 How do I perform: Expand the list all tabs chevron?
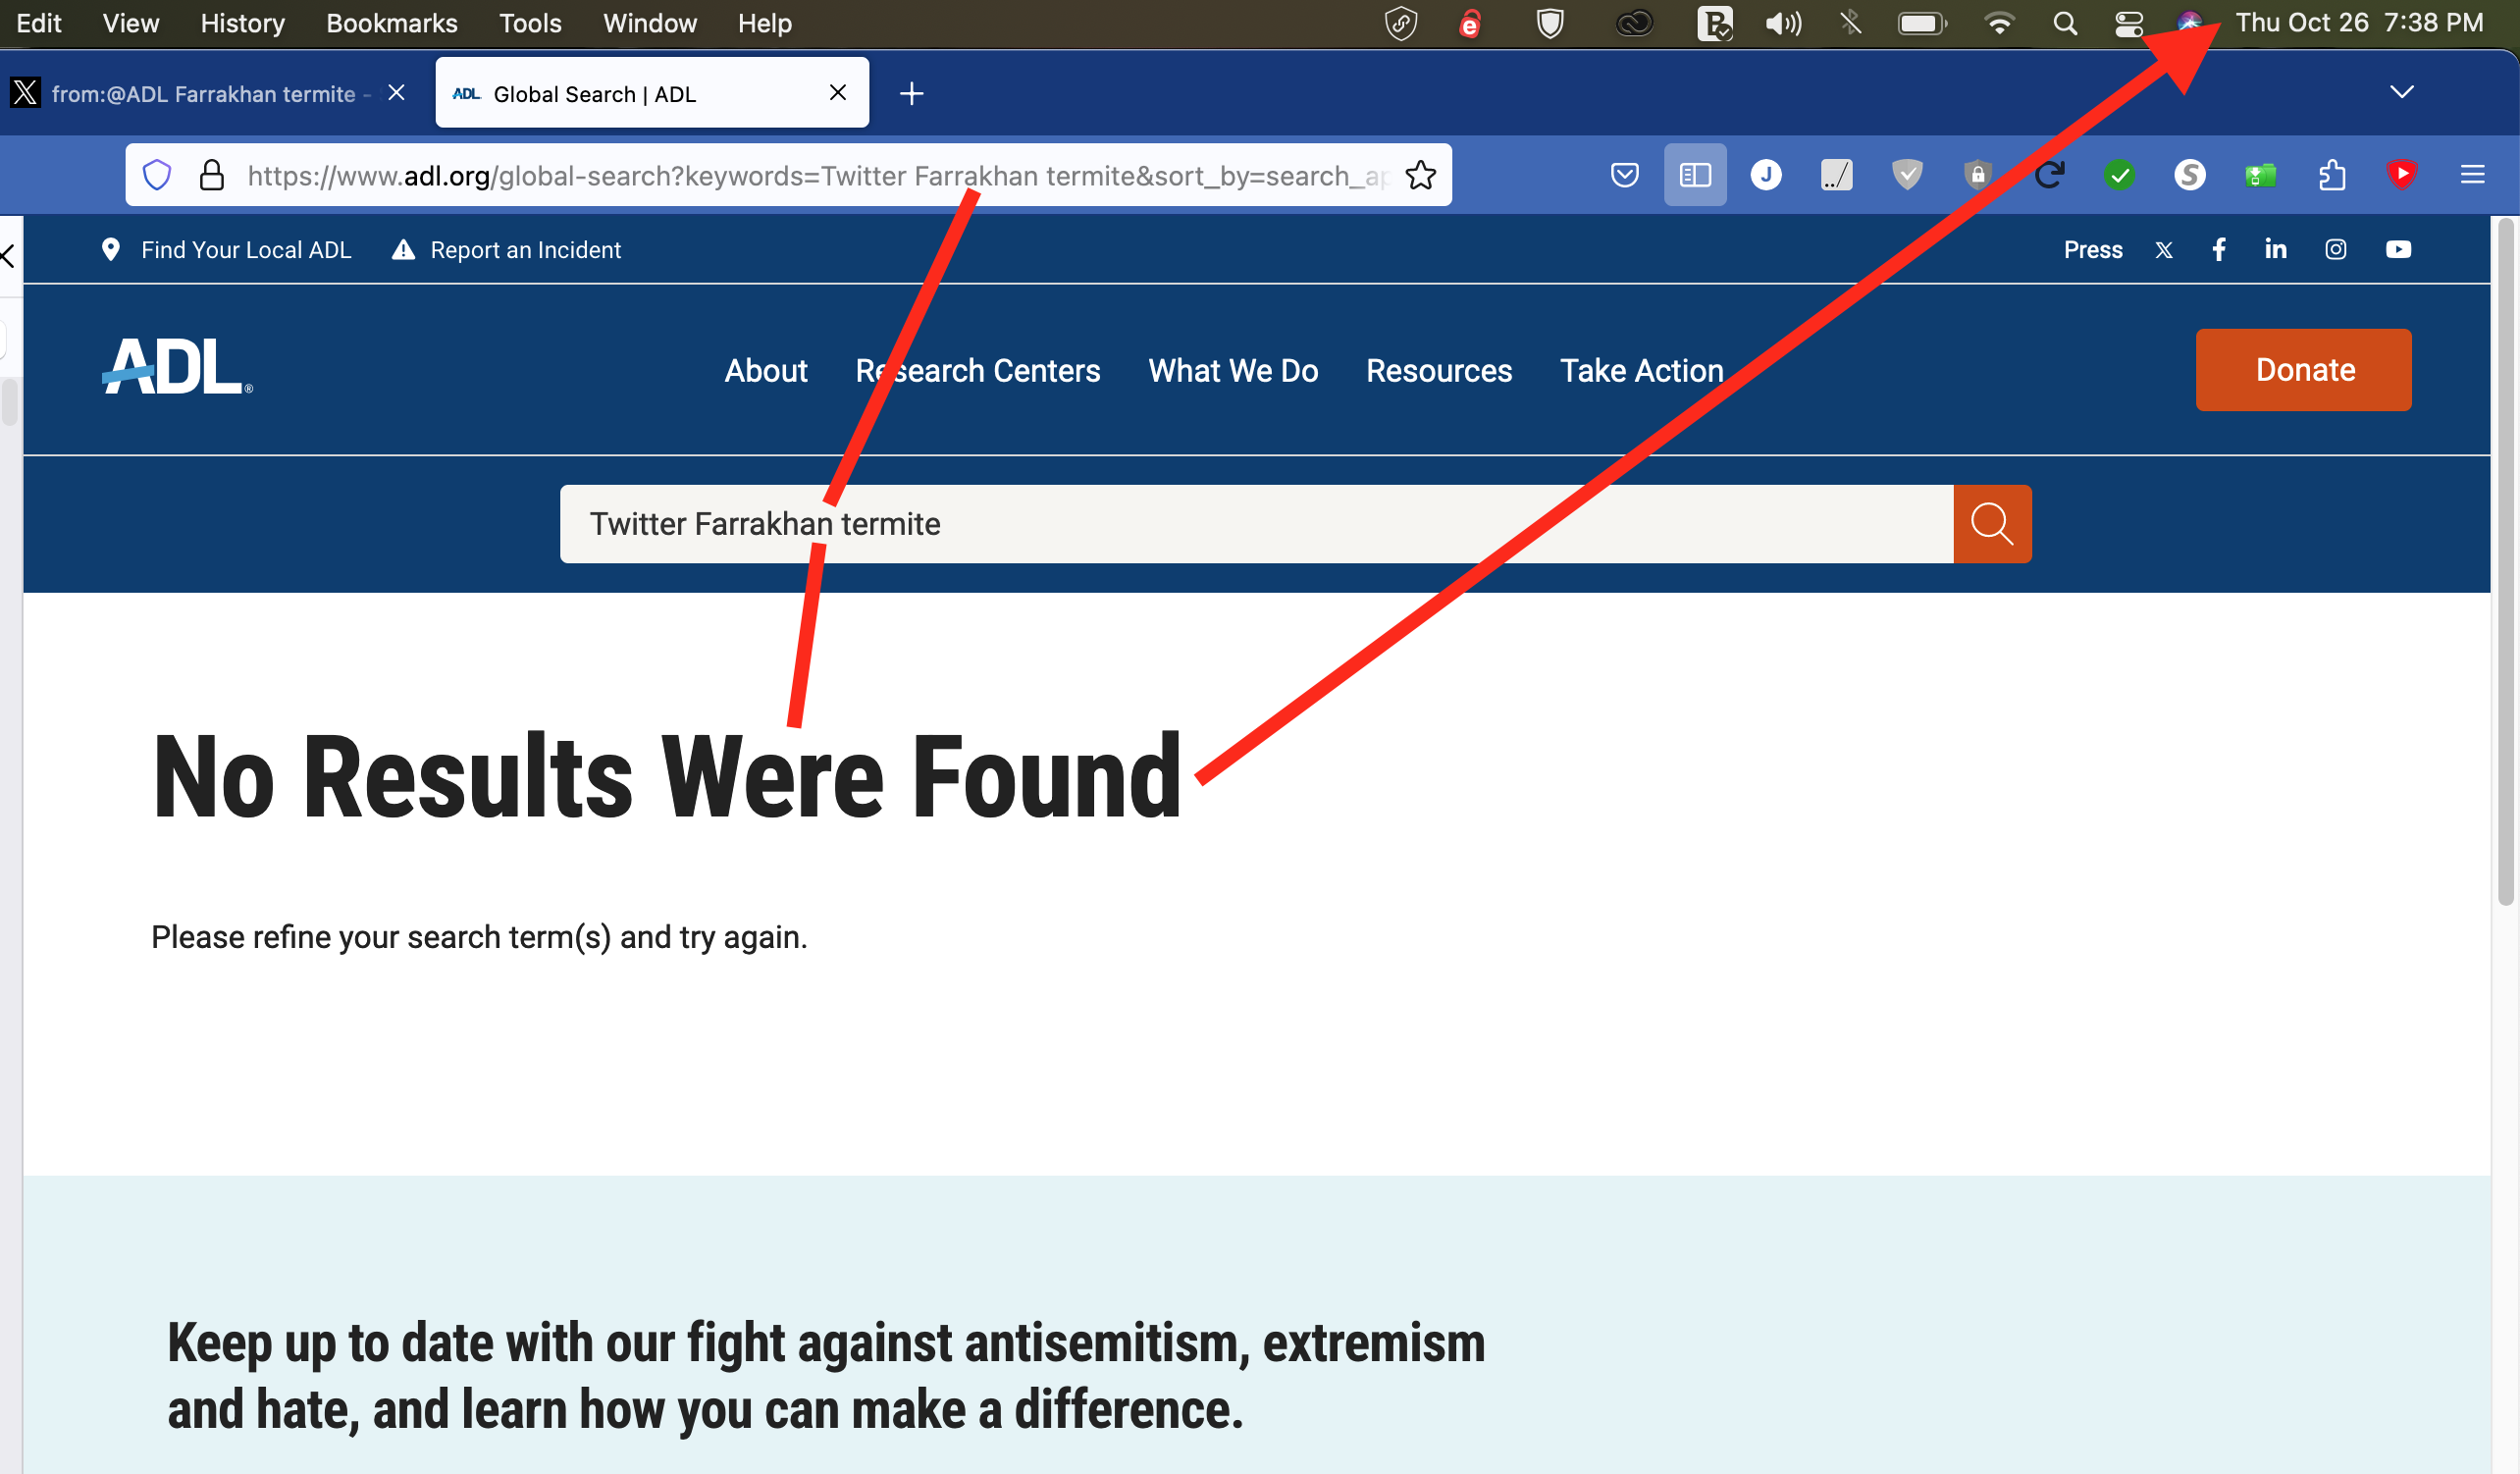click(x=2401, y=93)
